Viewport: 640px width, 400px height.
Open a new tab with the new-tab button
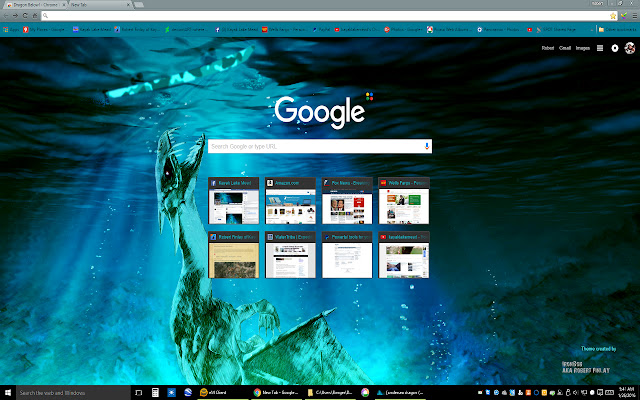tap(139, 5)
